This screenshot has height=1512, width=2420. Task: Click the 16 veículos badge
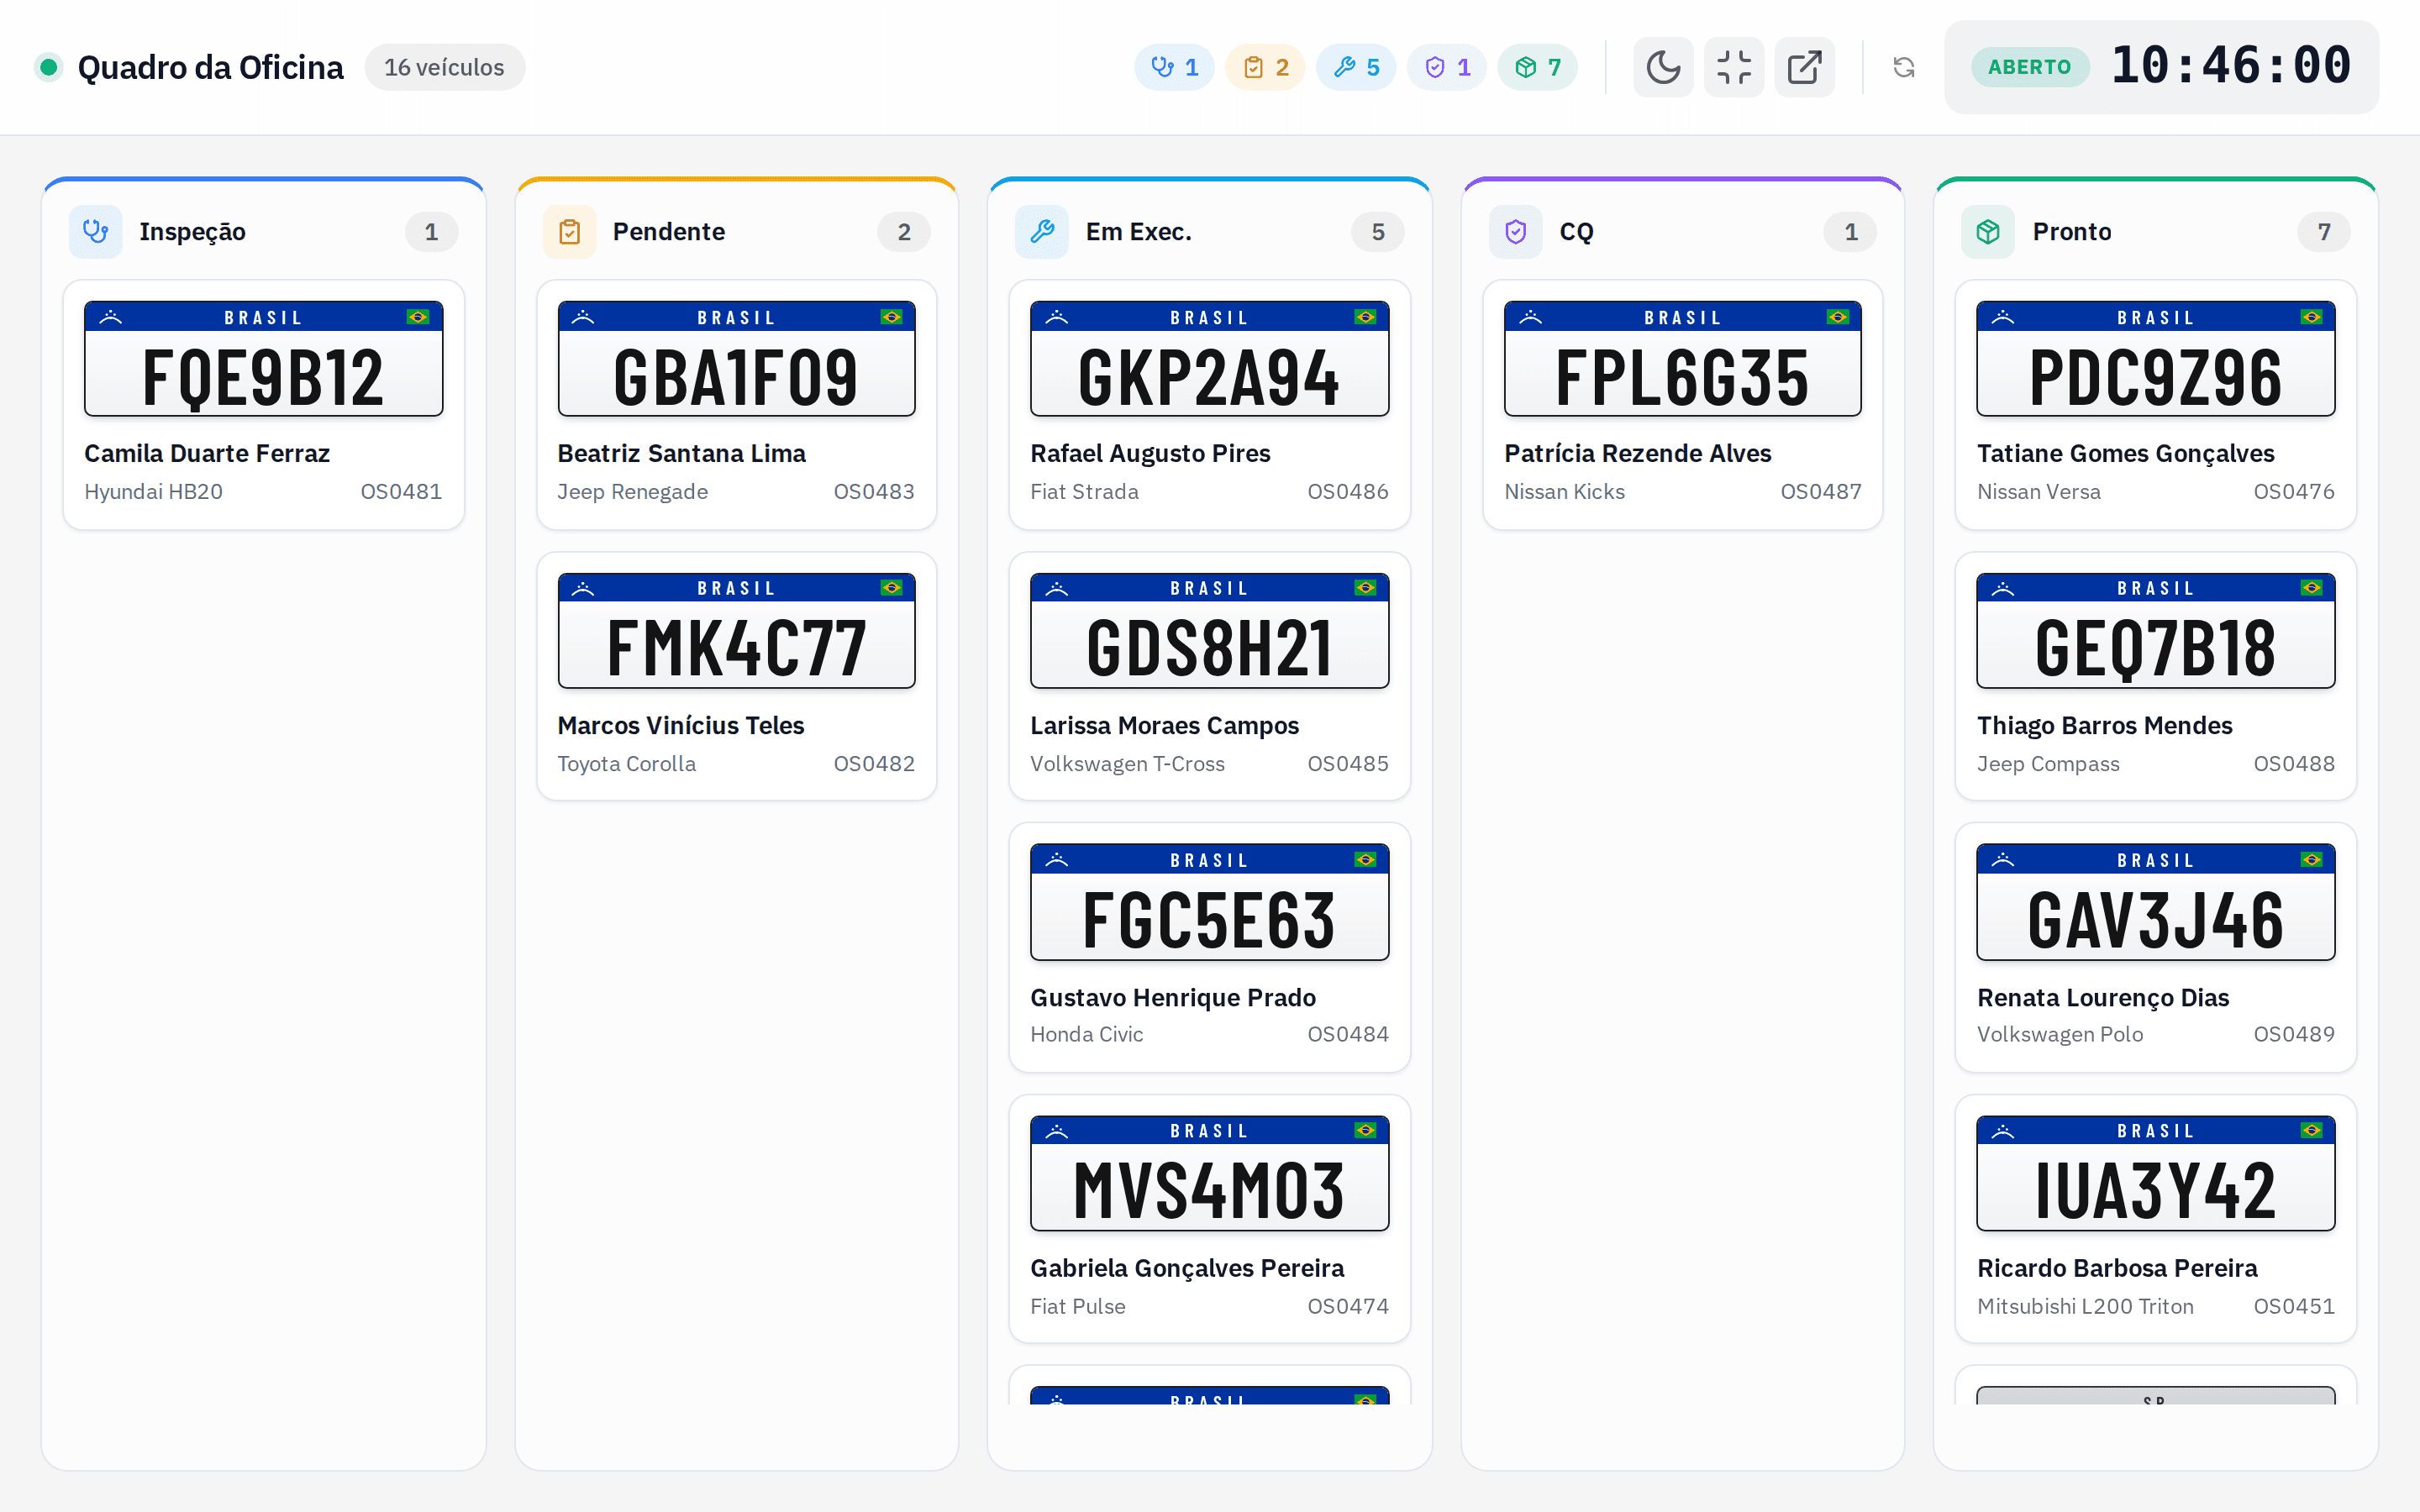444,67
